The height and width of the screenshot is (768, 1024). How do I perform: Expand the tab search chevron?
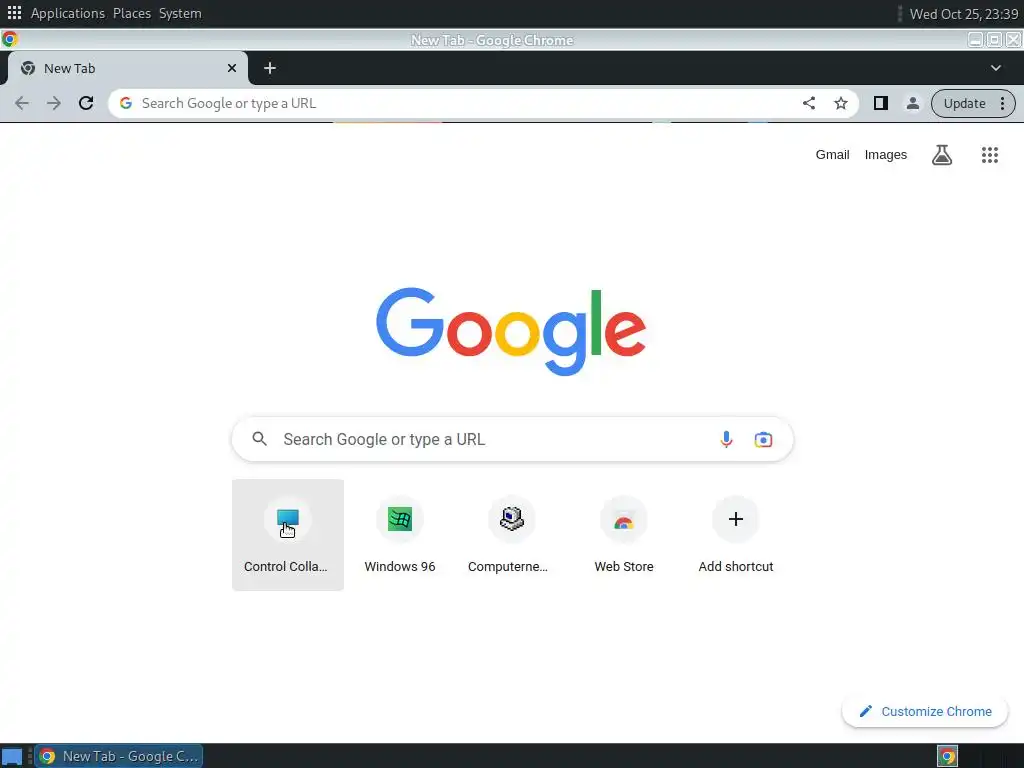coord(995,68)
